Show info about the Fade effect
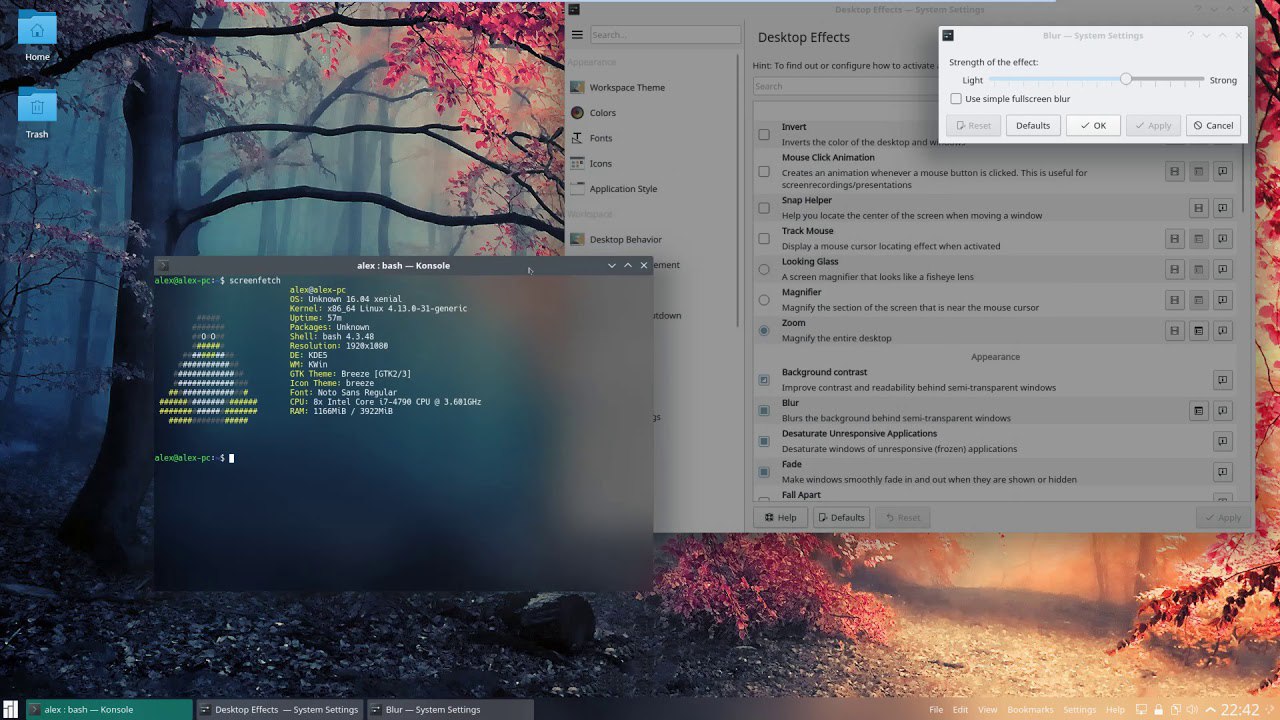The width and height of the screenshot is (1280, 720). (x=1222, y=472)
